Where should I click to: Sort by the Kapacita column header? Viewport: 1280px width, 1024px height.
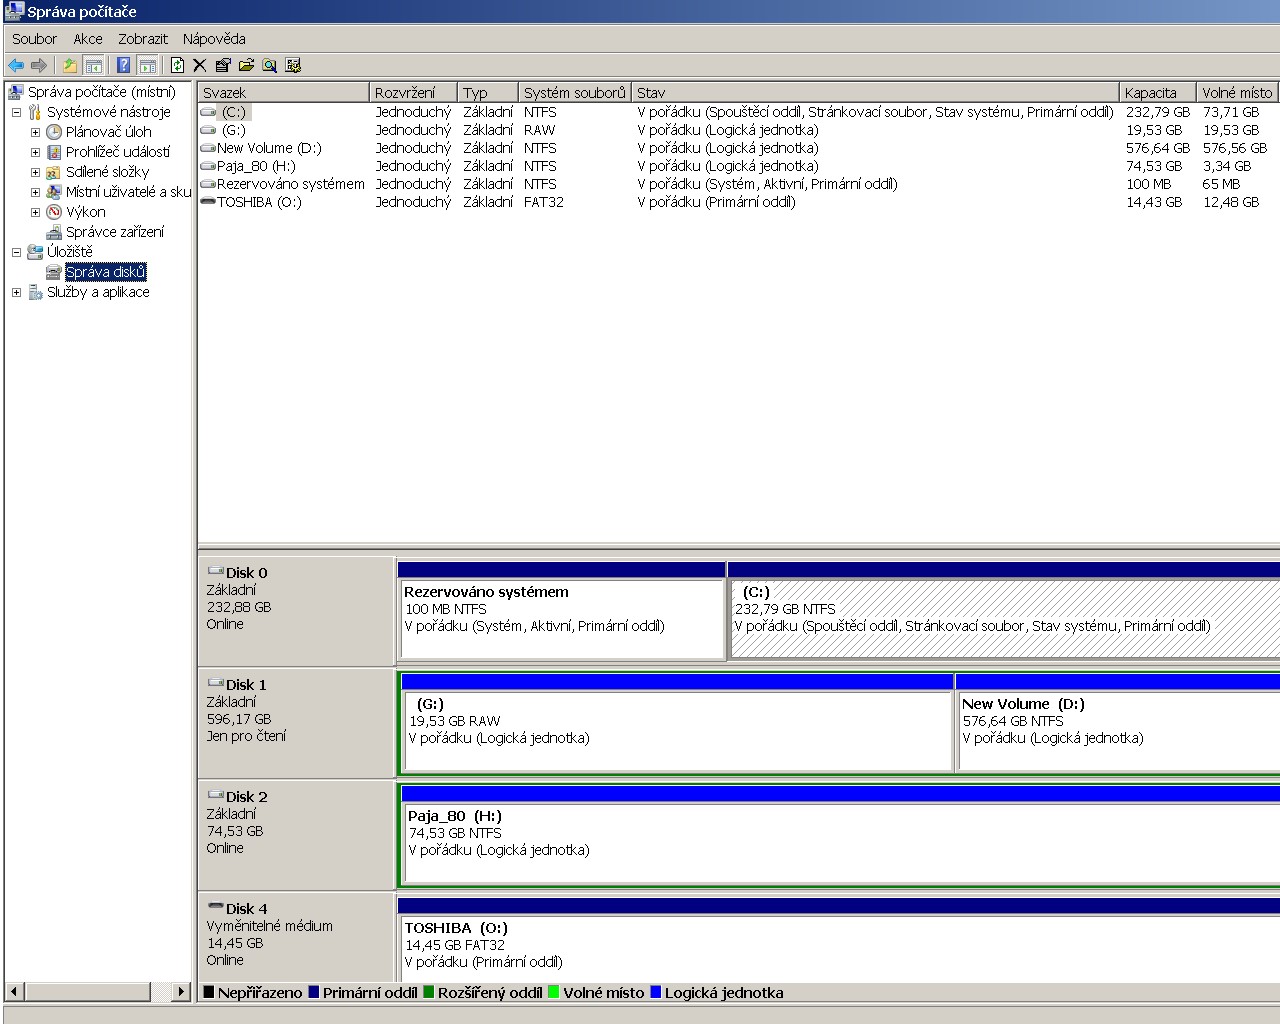(1155, 92)
